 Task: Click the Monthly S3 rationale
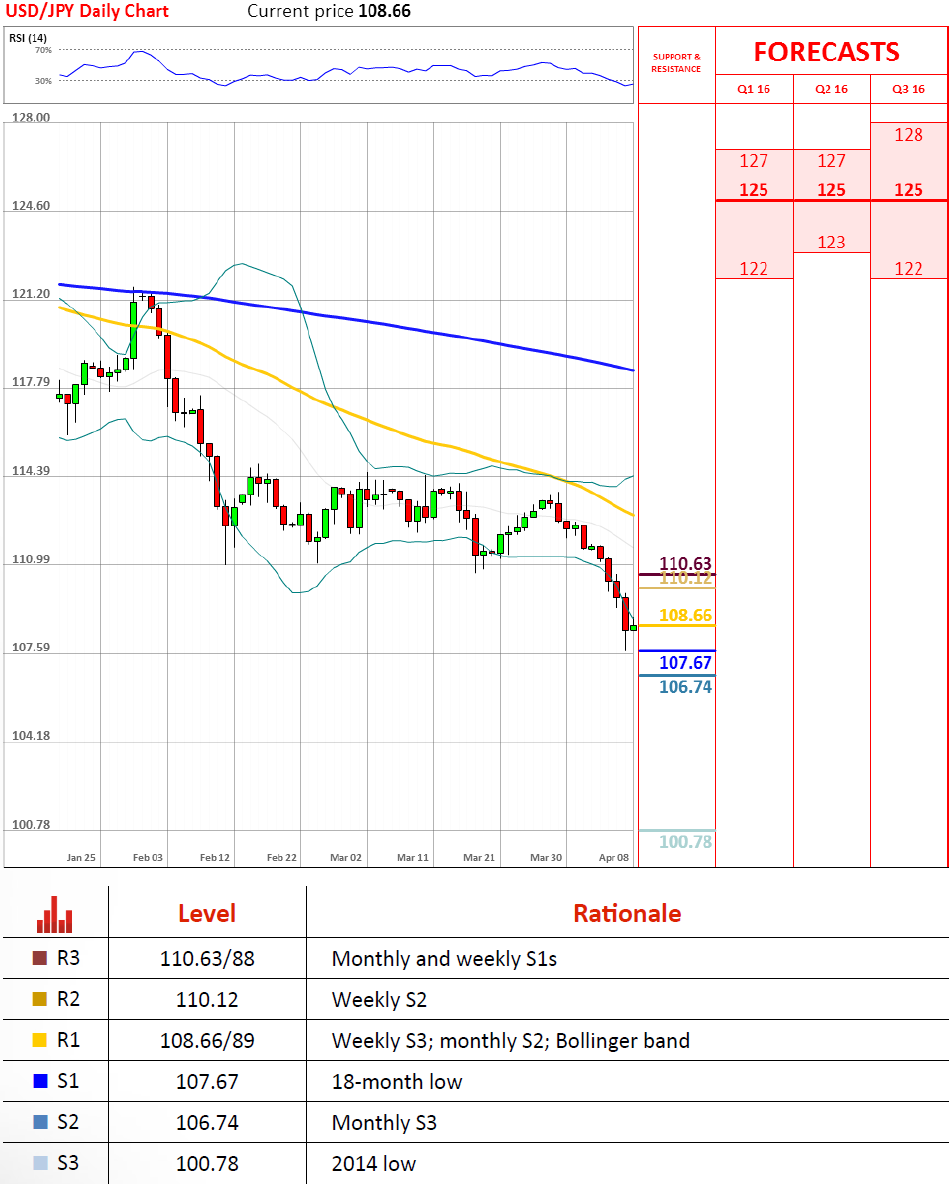(384, 1123)
